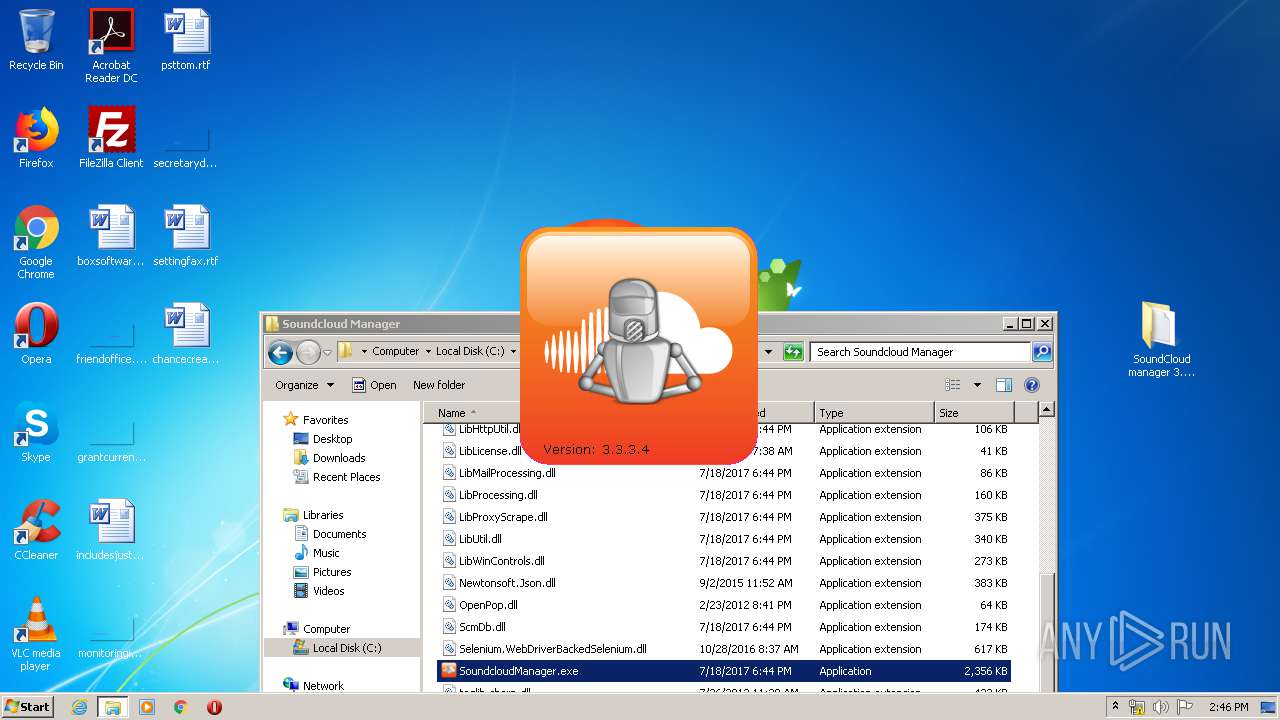The width and height of the screenshot is (1280, 720).
Task: Click Windows Explorer taskbar button
Action: pos(113,707)
